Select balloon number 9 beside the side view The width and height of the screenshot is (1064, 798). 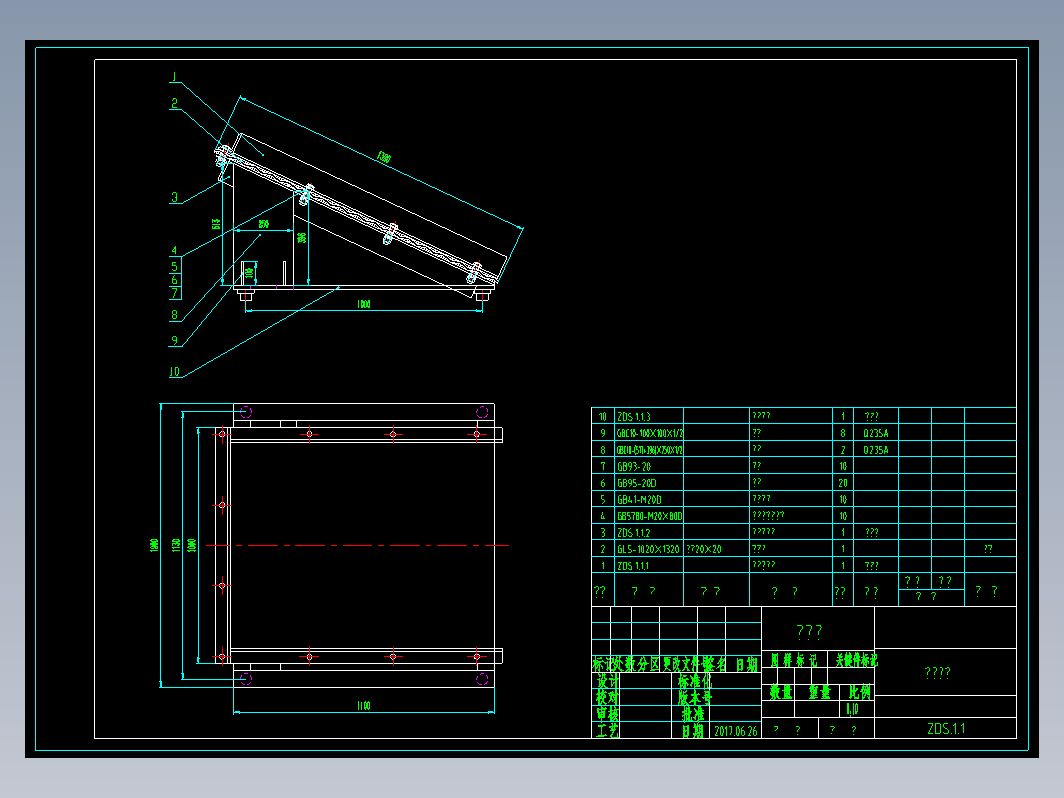click(174, 340)
